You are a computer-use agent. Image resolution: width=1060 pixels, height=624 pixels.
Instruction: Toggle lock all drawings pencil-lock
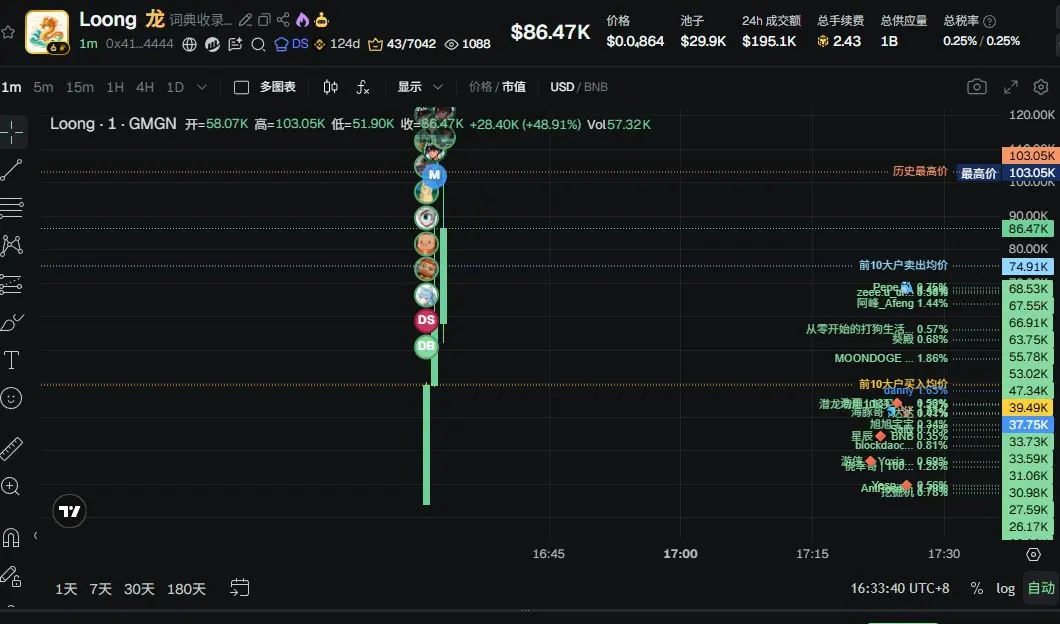pyautogui.click(x=11, y=576)
